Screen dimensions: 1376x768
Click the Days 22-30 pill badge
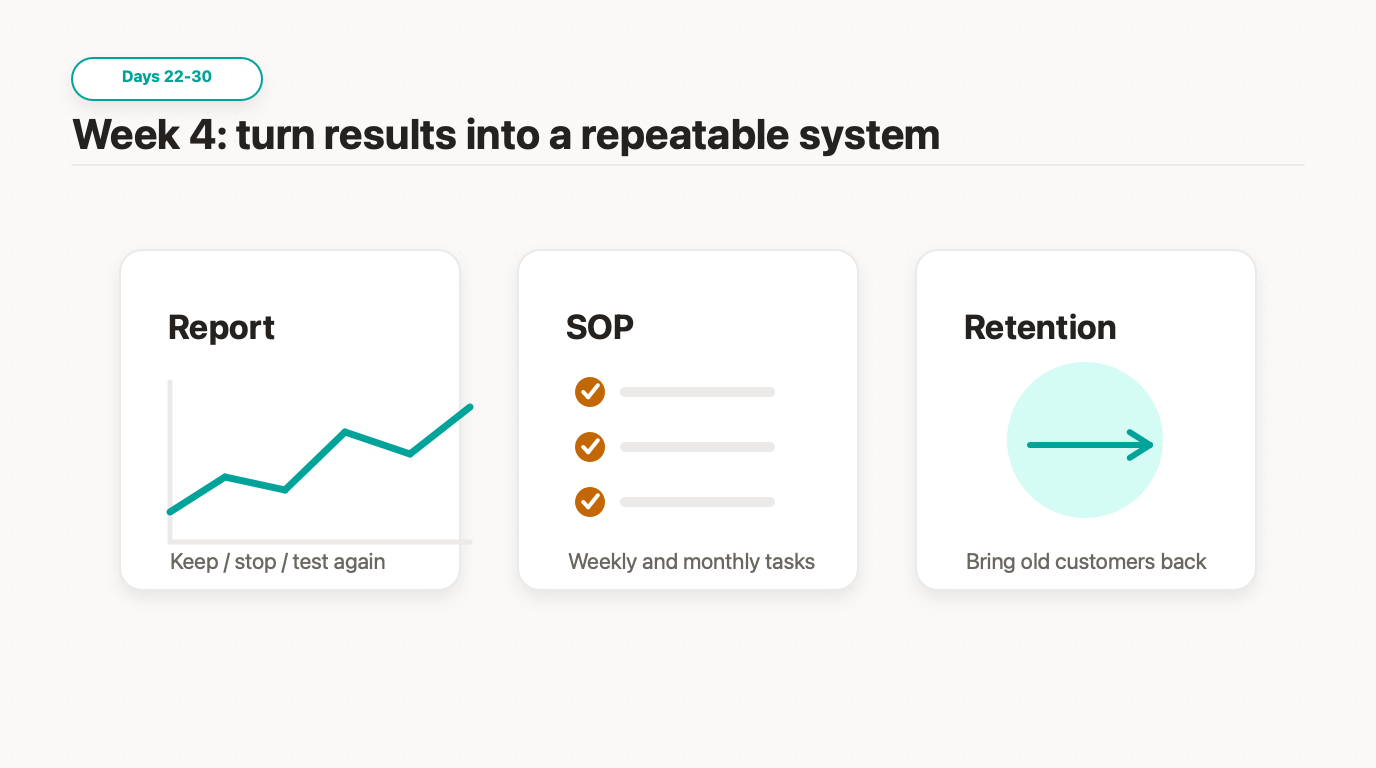click(167, 78)
